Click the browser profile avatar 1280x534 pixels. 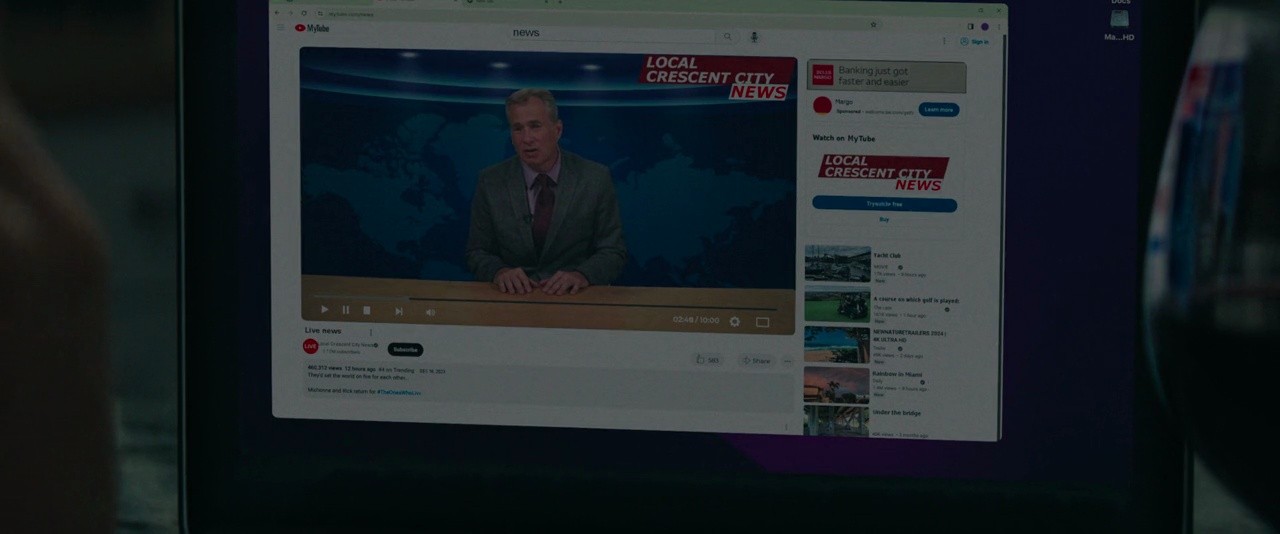point(984,27)
